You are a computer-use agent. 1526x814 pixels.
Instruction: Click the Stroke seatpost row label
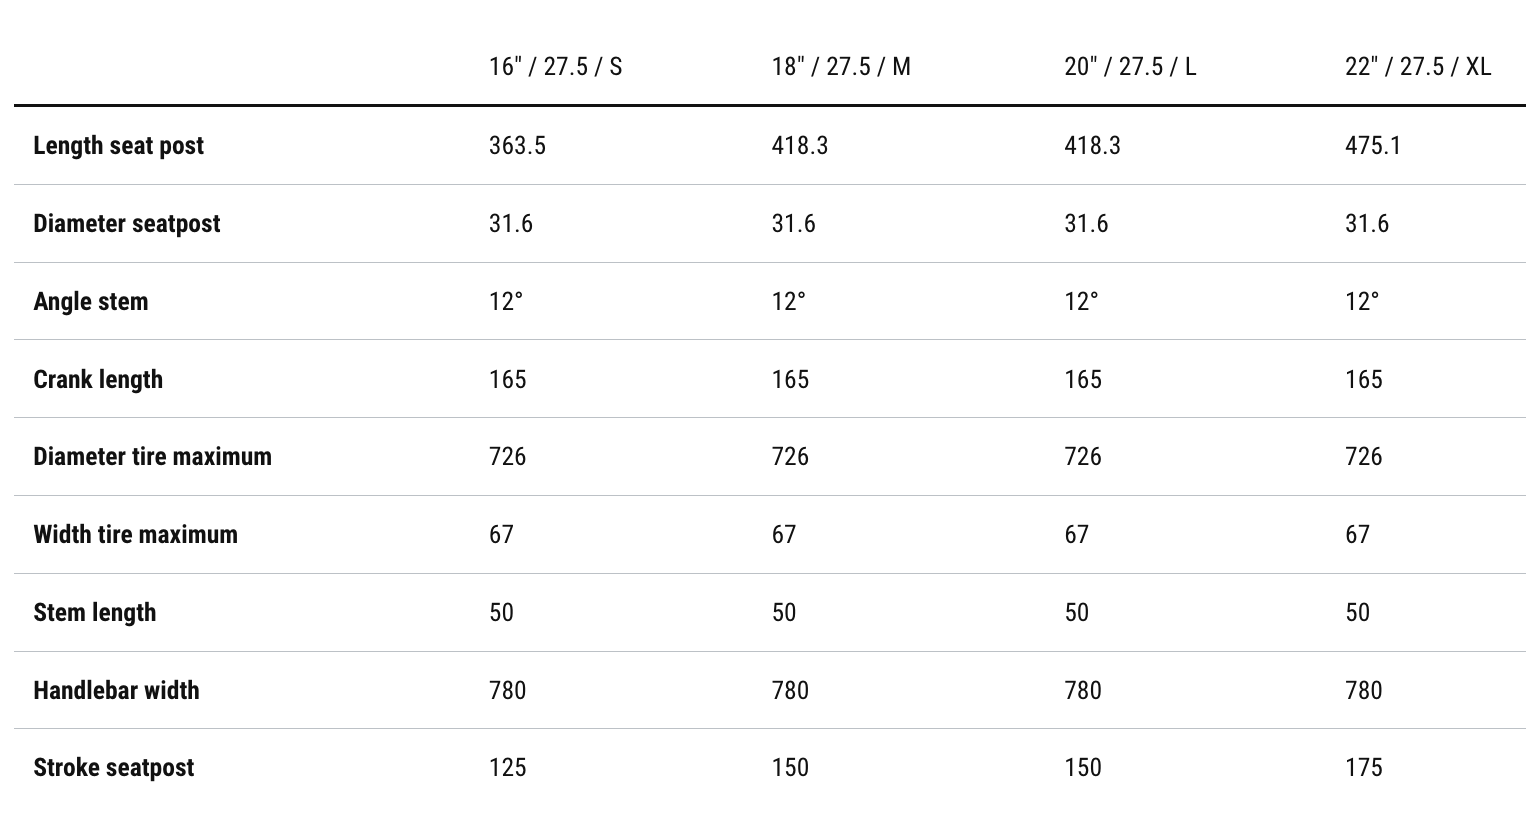114,768
